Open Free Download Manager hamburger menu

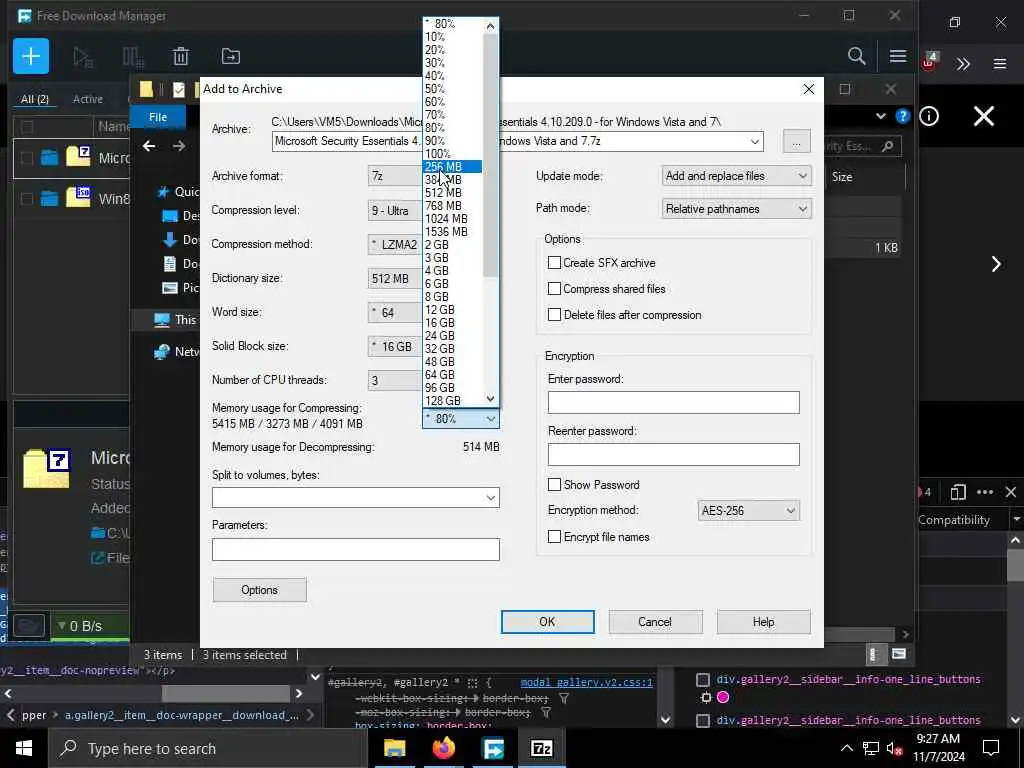click(897, 56)
